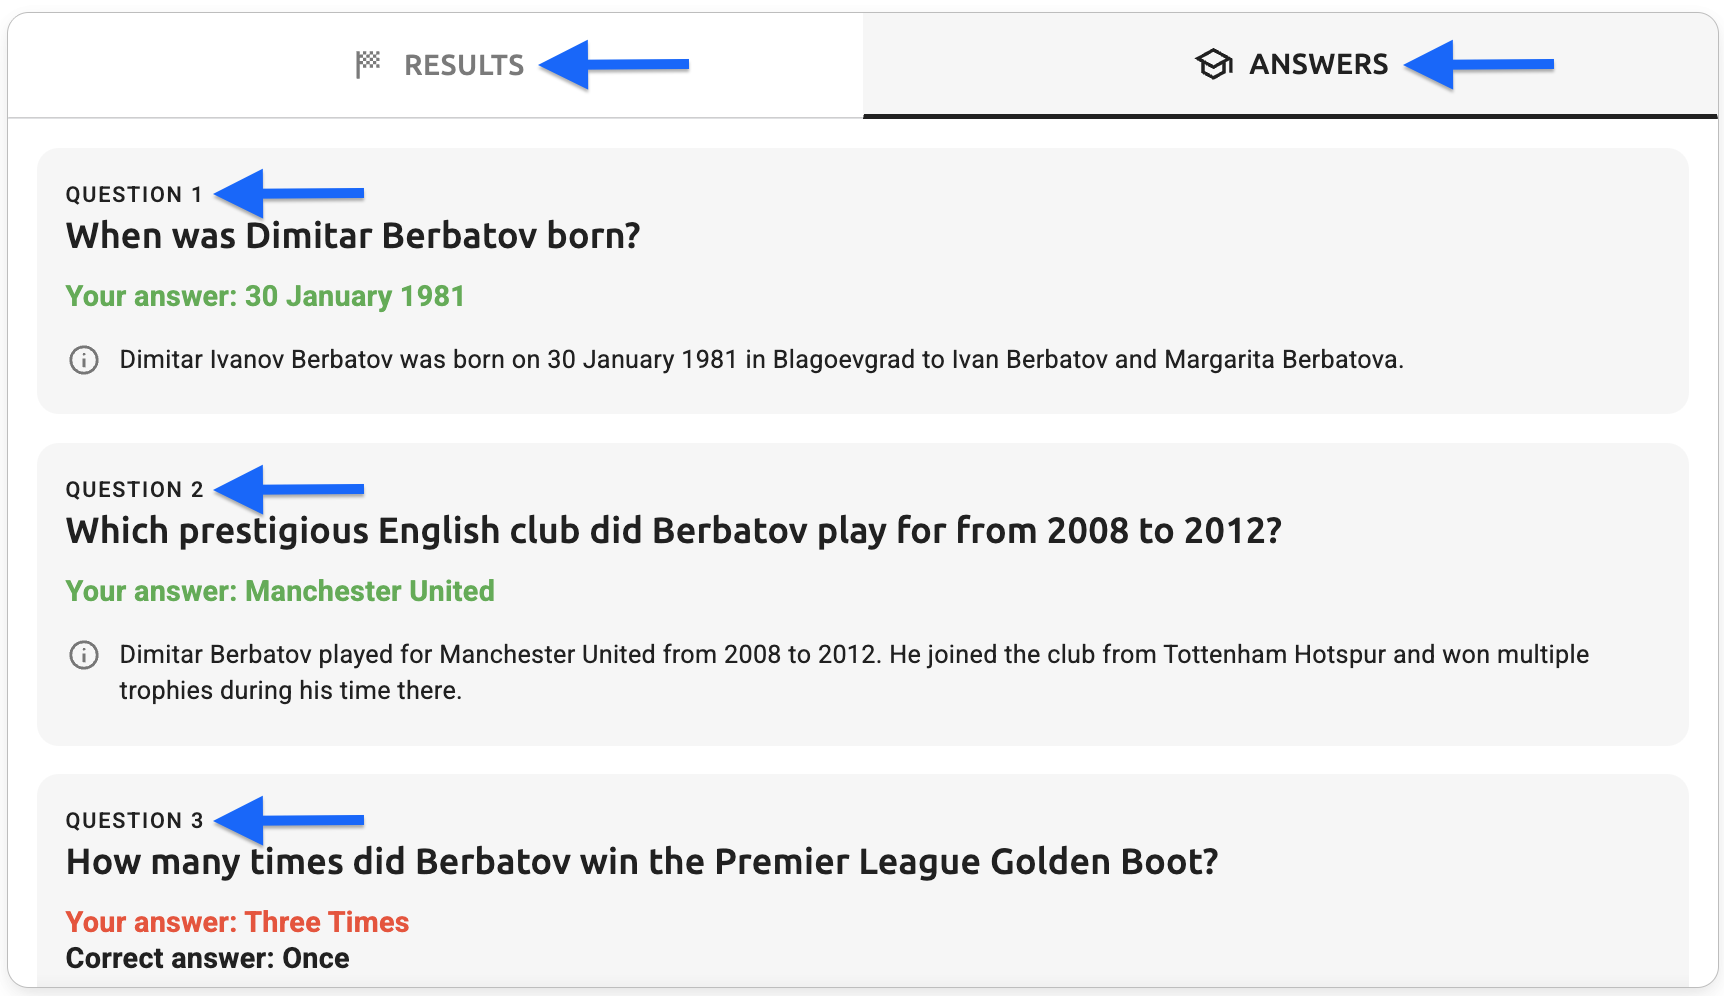Viewport: 1724px width, 996px height.
Task: Switch to the Results tab
Action: coord(463,65)
